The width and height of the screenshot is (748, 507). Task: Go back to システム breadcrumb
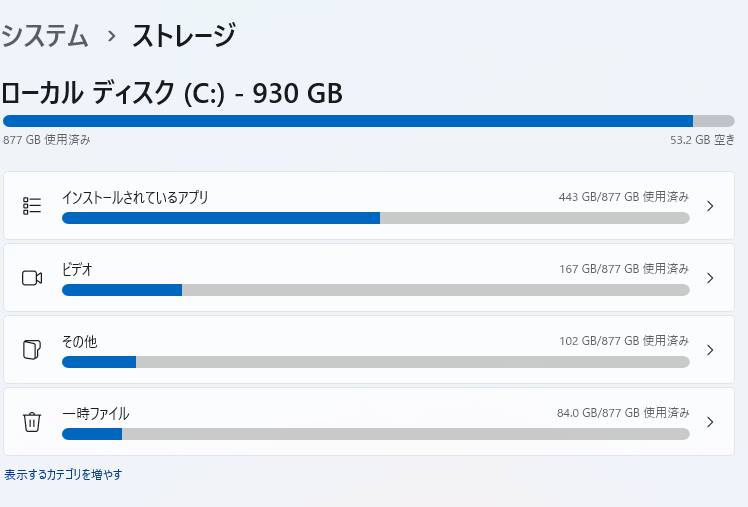pyautogui.click(x=45, y=36)
